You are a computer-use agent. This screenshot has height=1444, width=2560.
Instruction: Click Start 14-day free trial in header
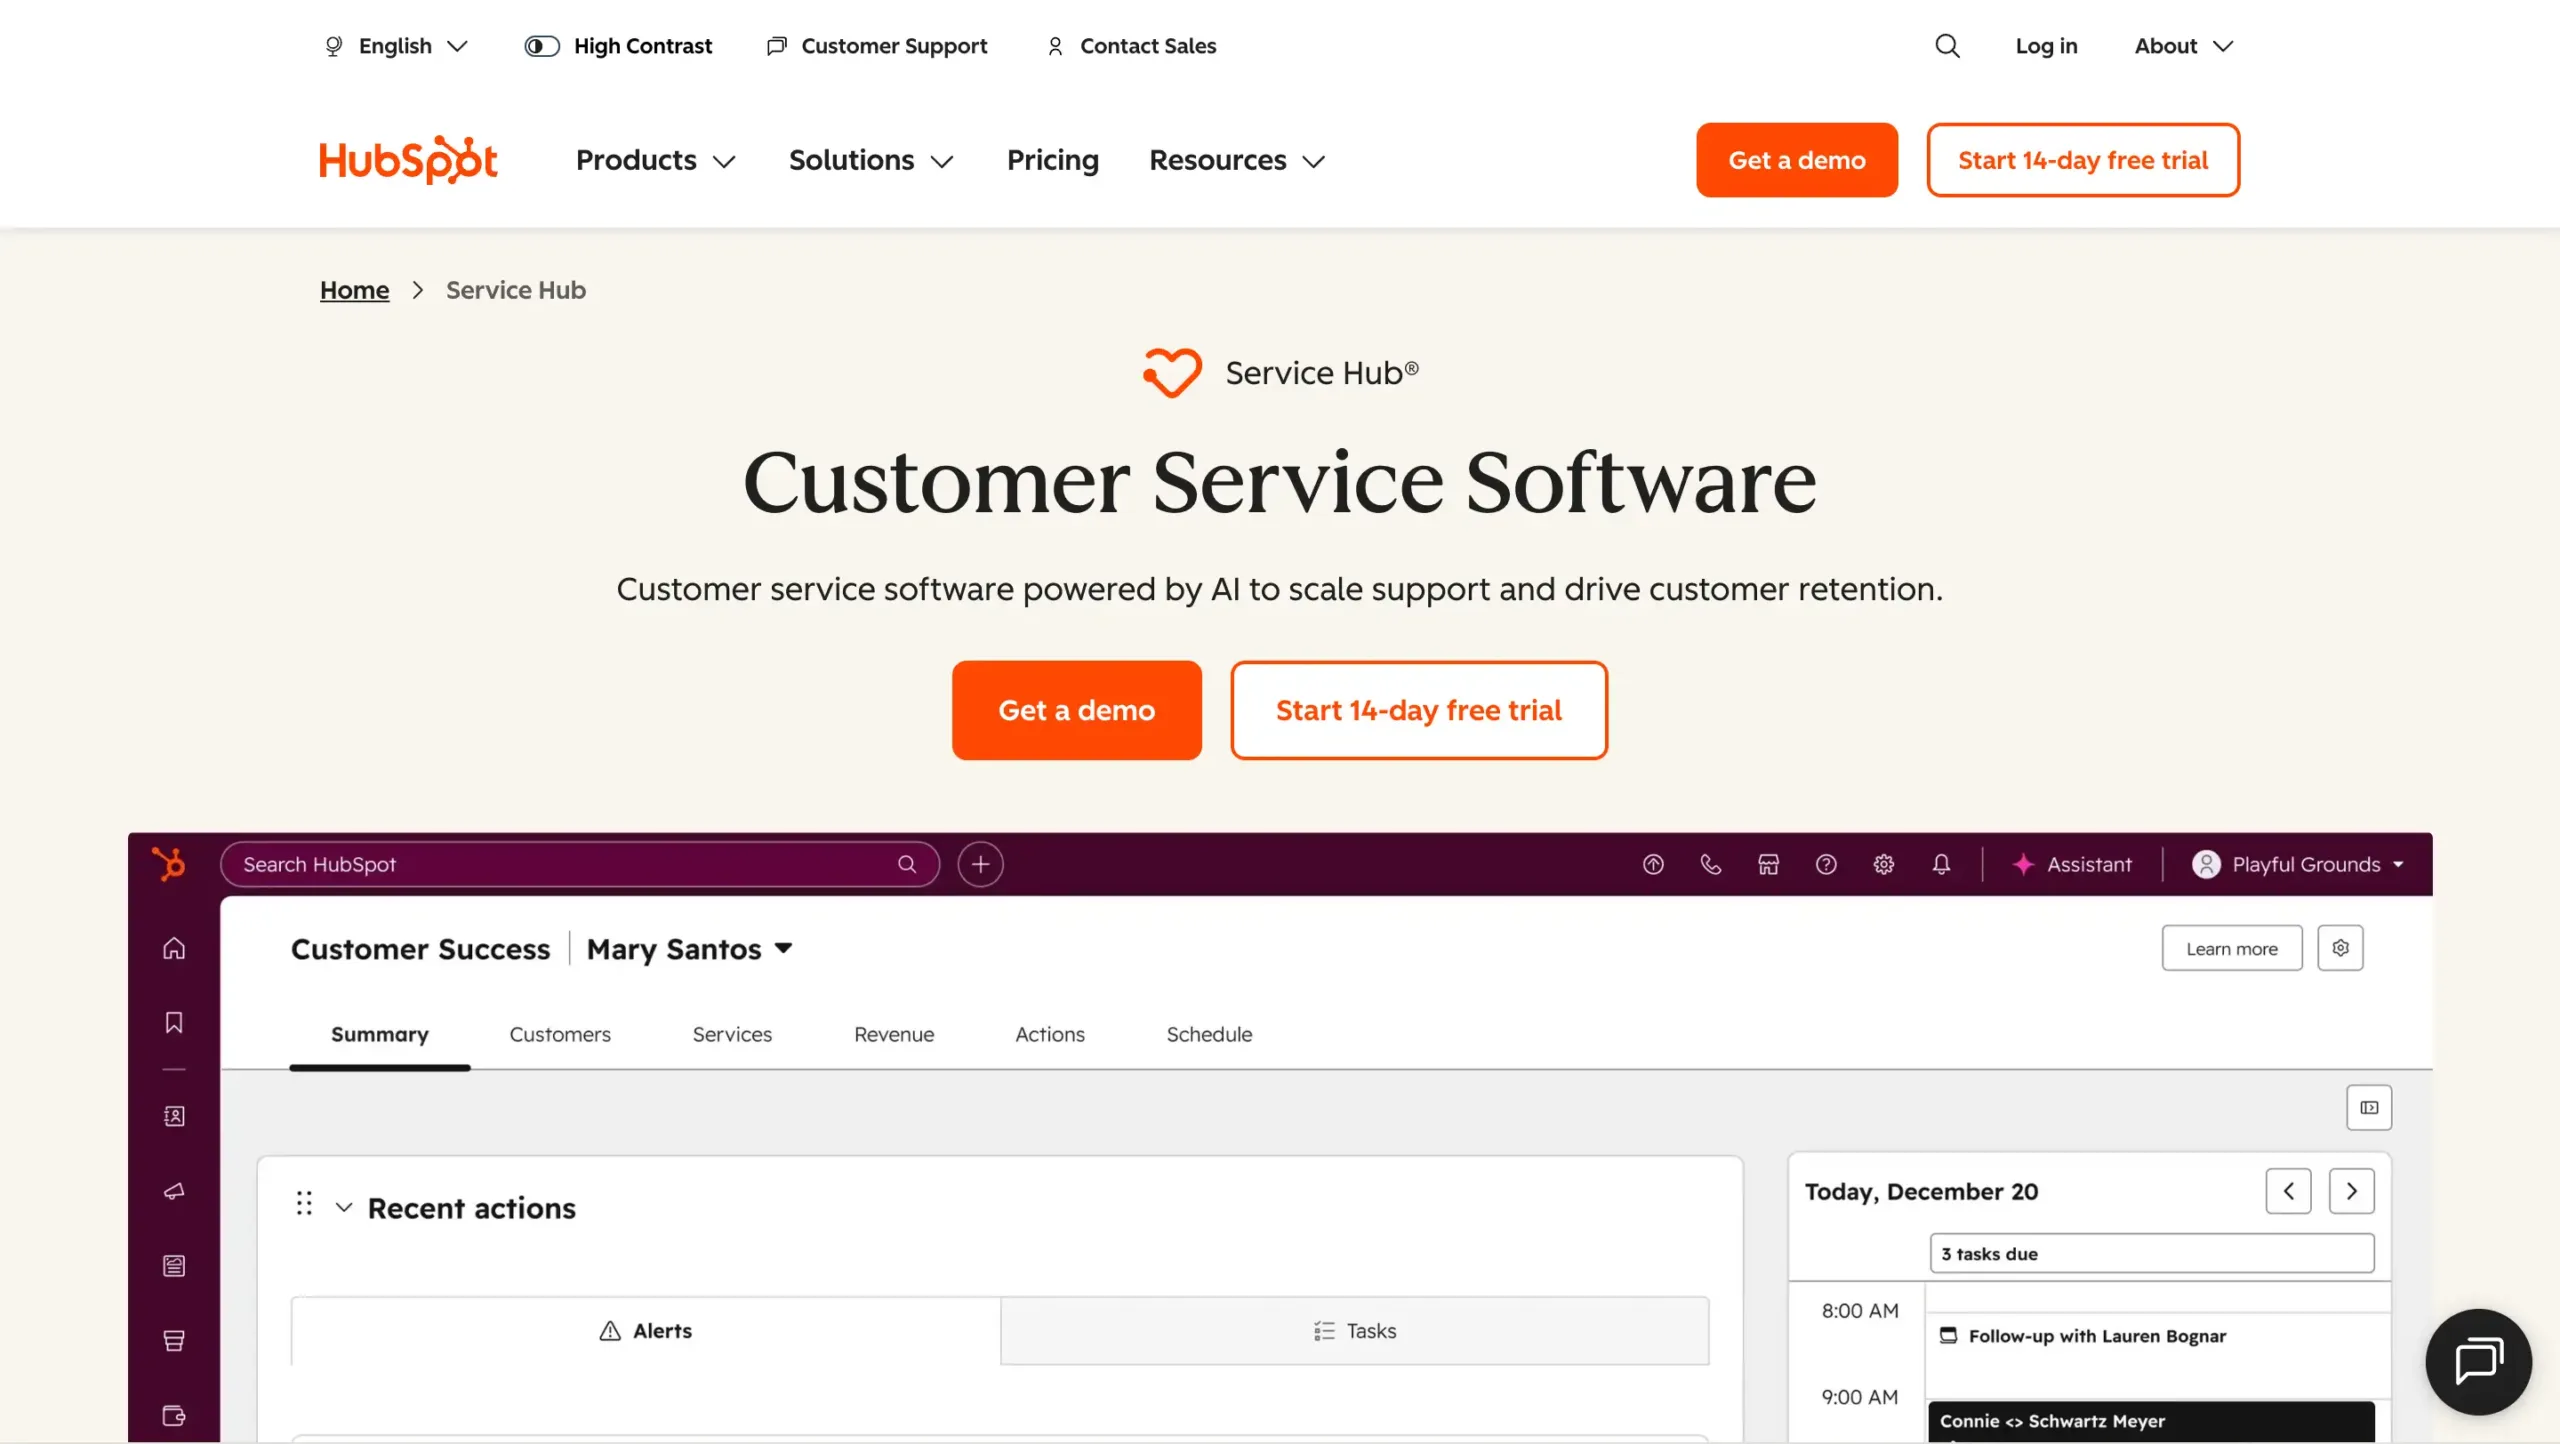2083,160
